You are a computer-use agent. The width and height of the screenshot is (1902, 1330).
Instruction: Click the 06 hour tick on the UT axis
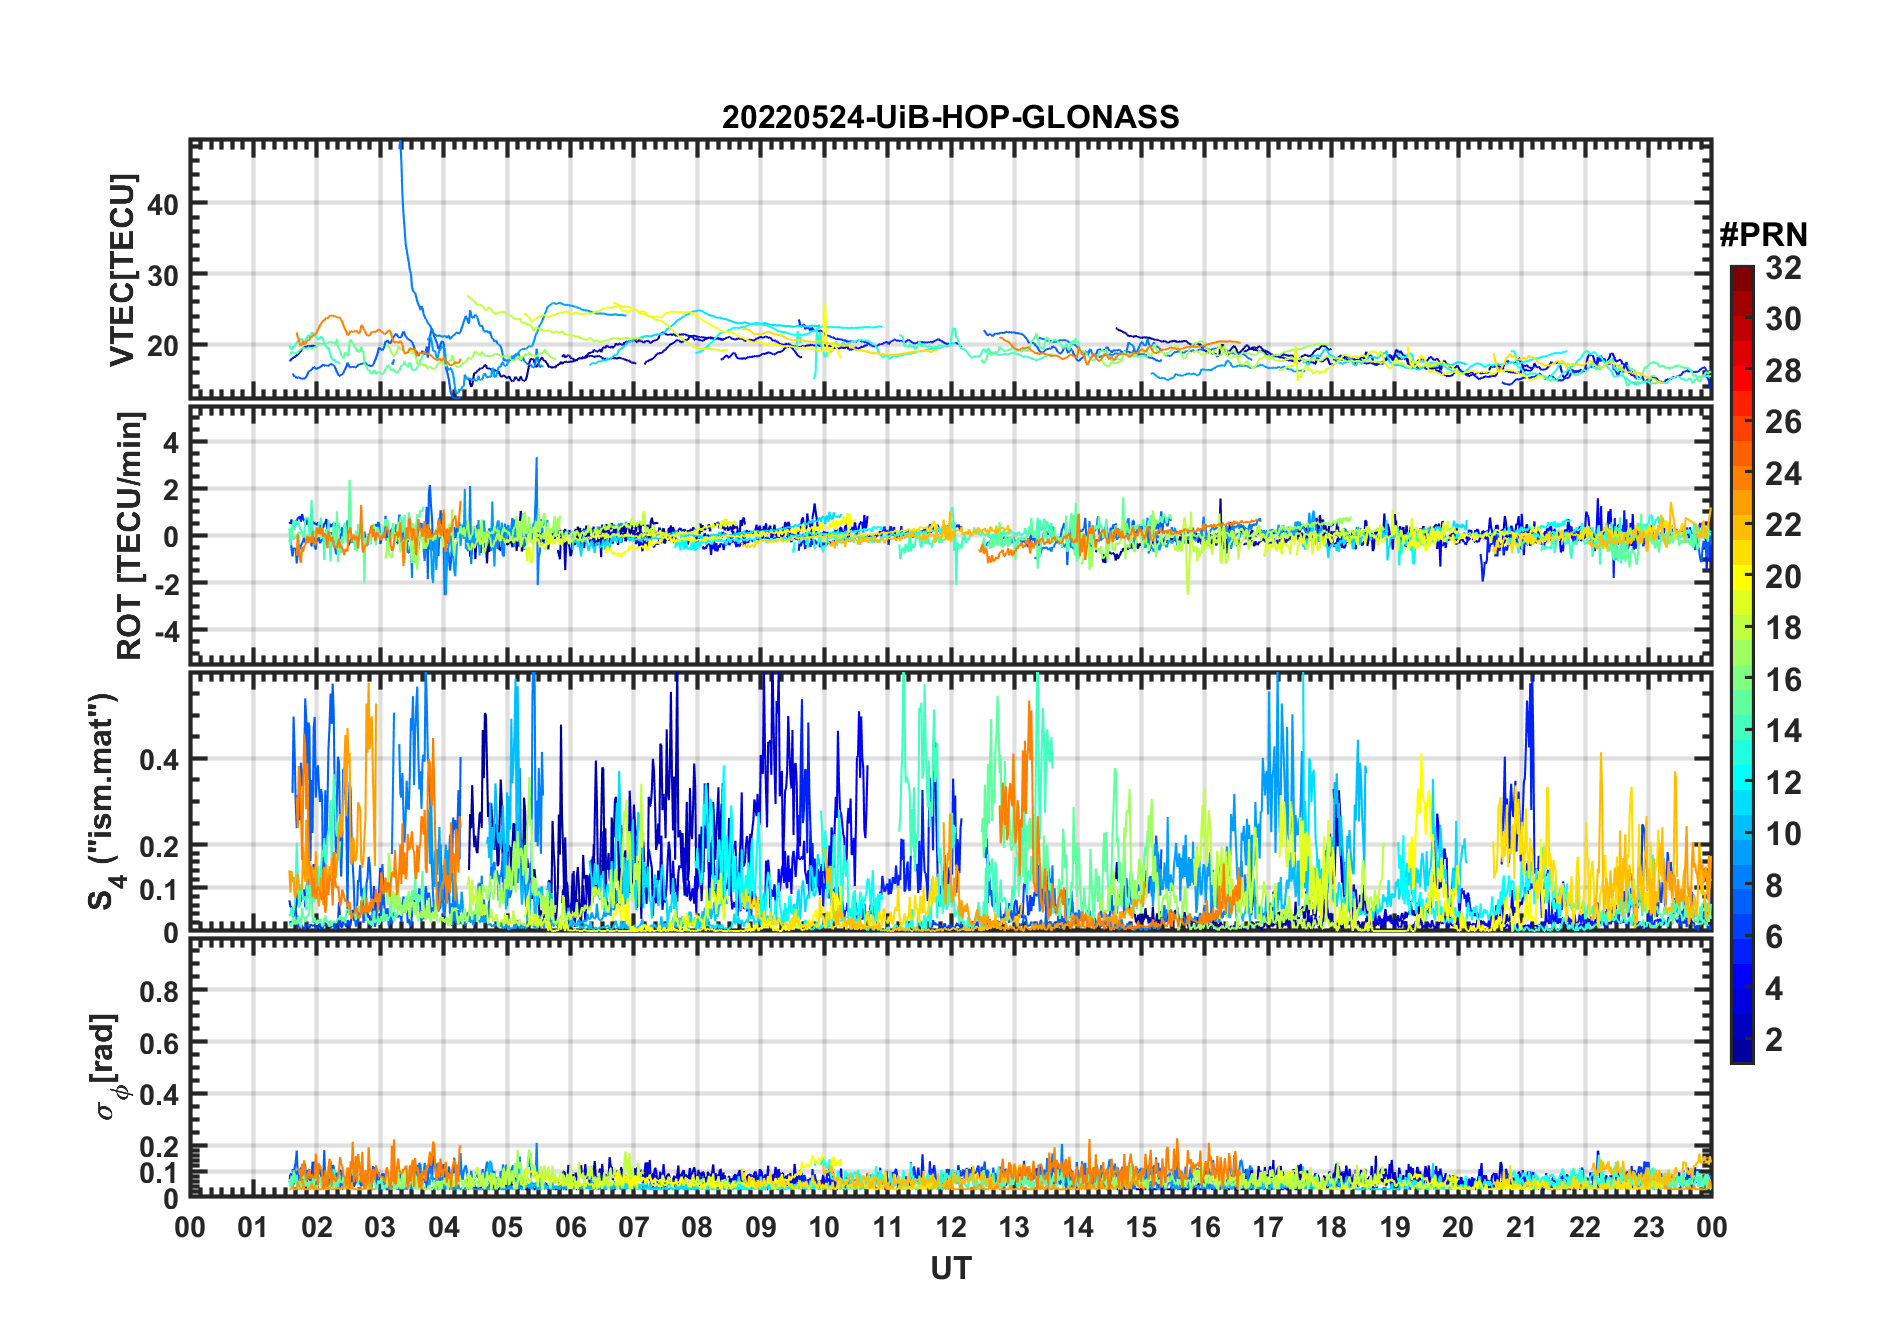571,1227
